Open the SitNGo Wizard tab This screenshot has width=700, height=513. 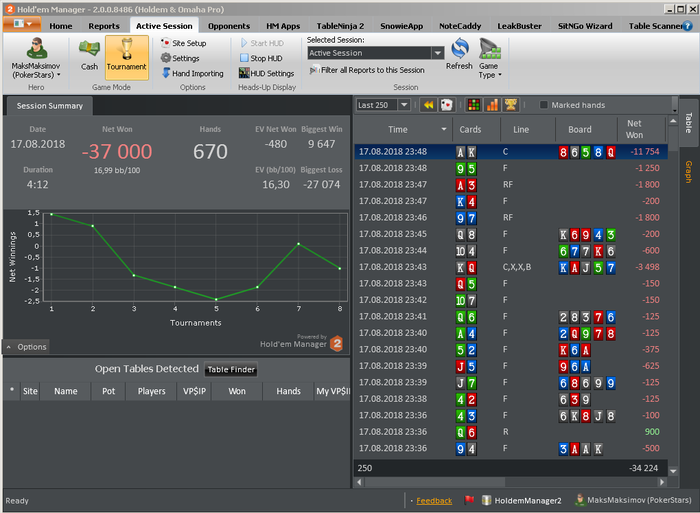pos(585,26)
